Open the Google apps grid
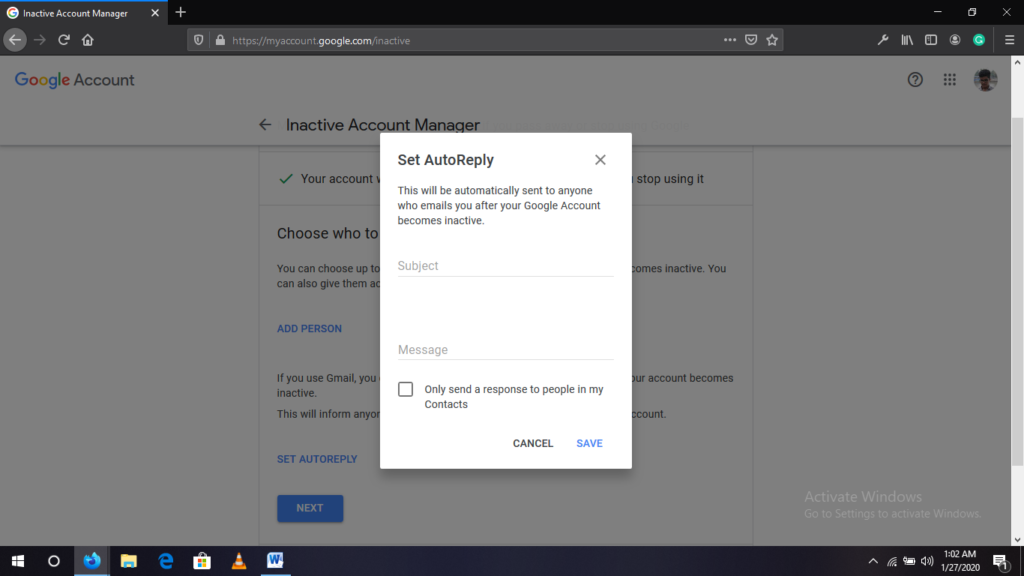 coord(950,80)
